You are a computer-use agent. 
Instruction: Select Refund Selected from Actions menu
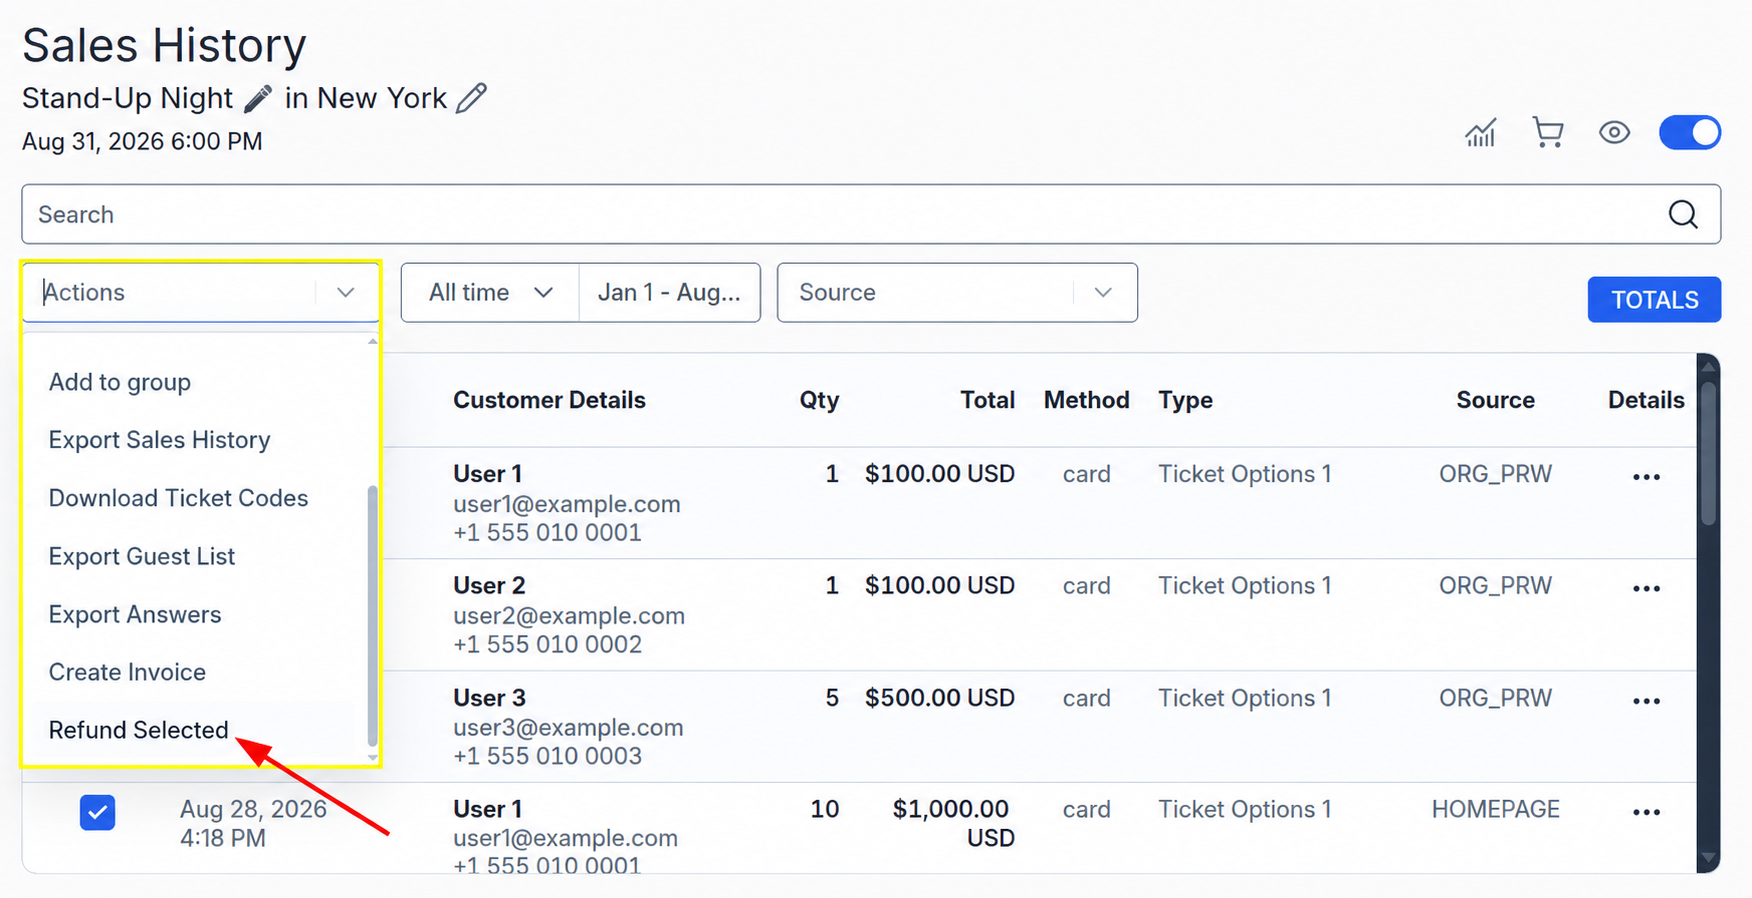(x=138, y=730)
